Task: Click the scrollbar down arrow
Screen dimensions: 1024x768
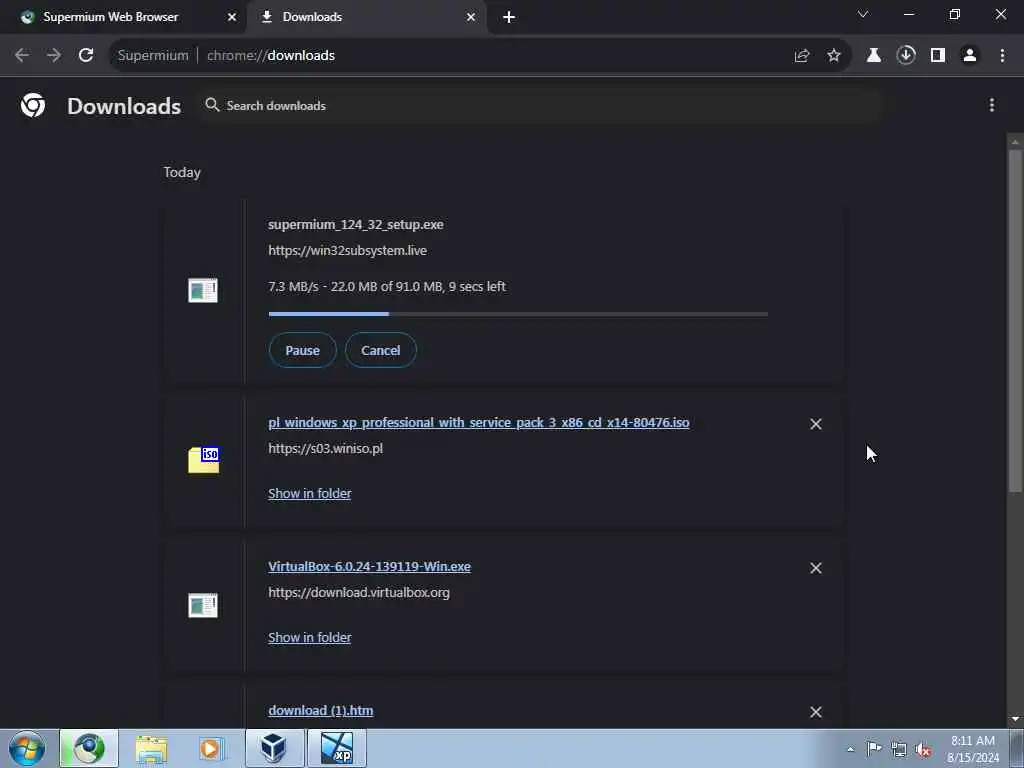Action: point(1015,719)
